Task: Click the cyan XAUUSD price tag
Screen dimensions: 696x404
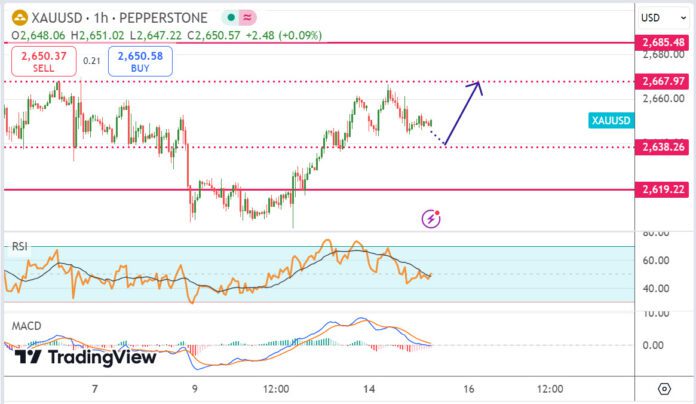Action: [610, 120]
